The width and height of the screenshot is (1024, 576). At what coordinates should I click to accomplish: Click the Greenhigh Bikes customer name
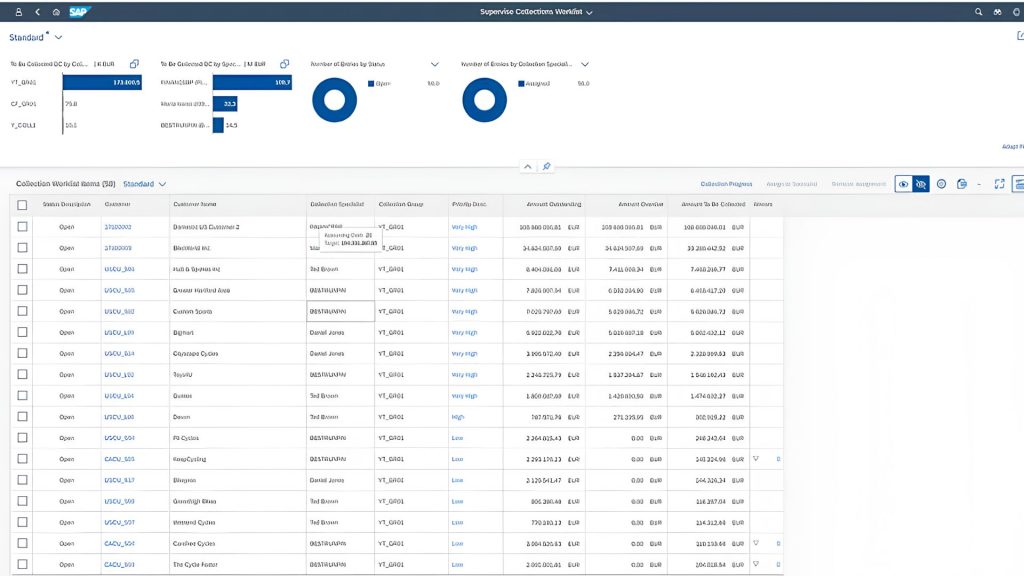(x=195, y=502)
